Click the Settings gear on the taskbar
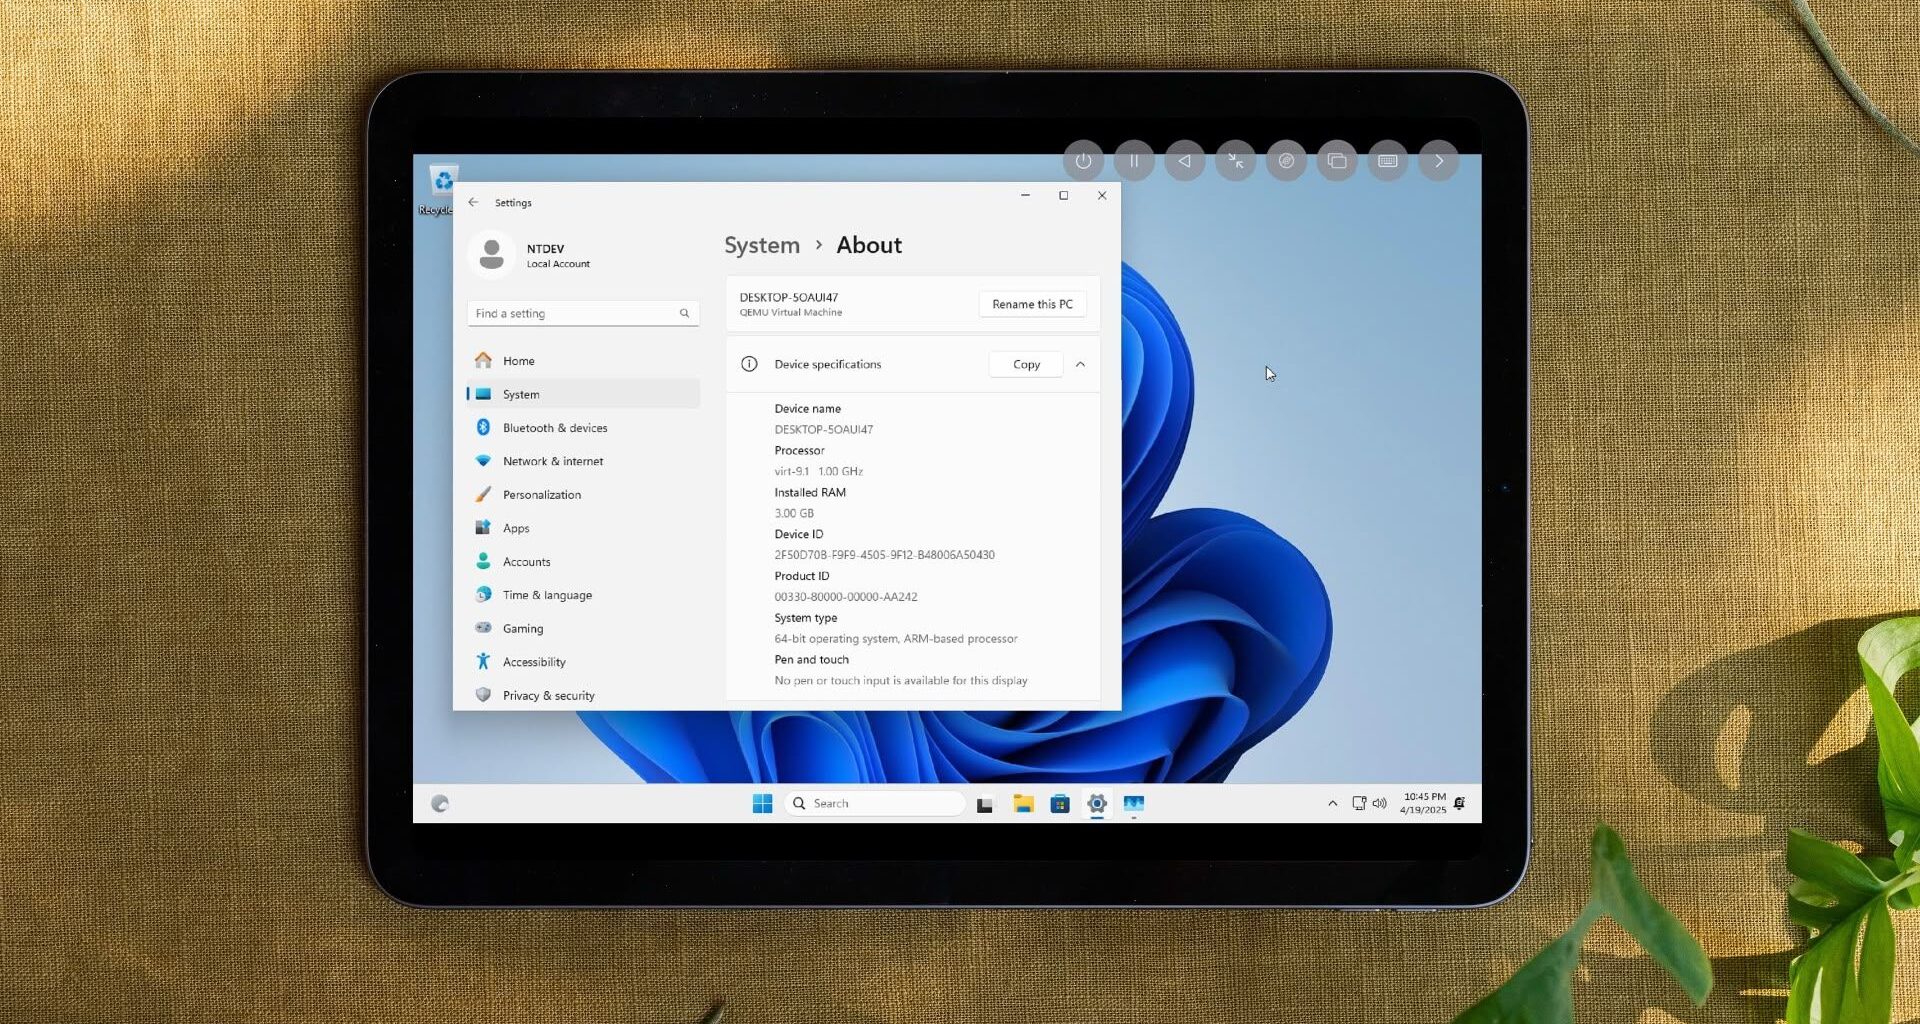The image size is (1920, 1024). (x=1097, y=803)
